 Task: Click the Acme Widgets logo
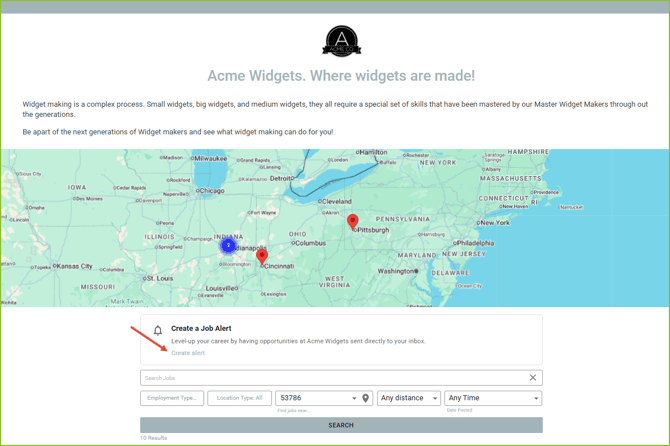341,41
